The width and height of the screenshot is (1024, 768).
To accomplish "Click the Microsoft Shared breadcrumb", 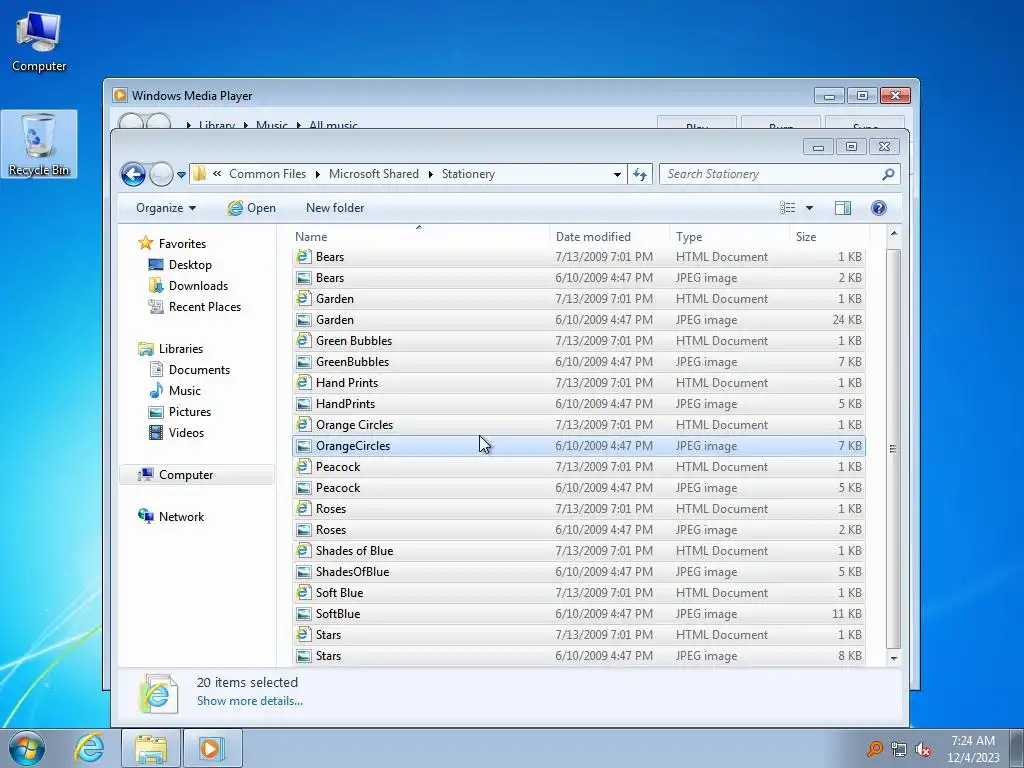I will [x=374, y=174].
